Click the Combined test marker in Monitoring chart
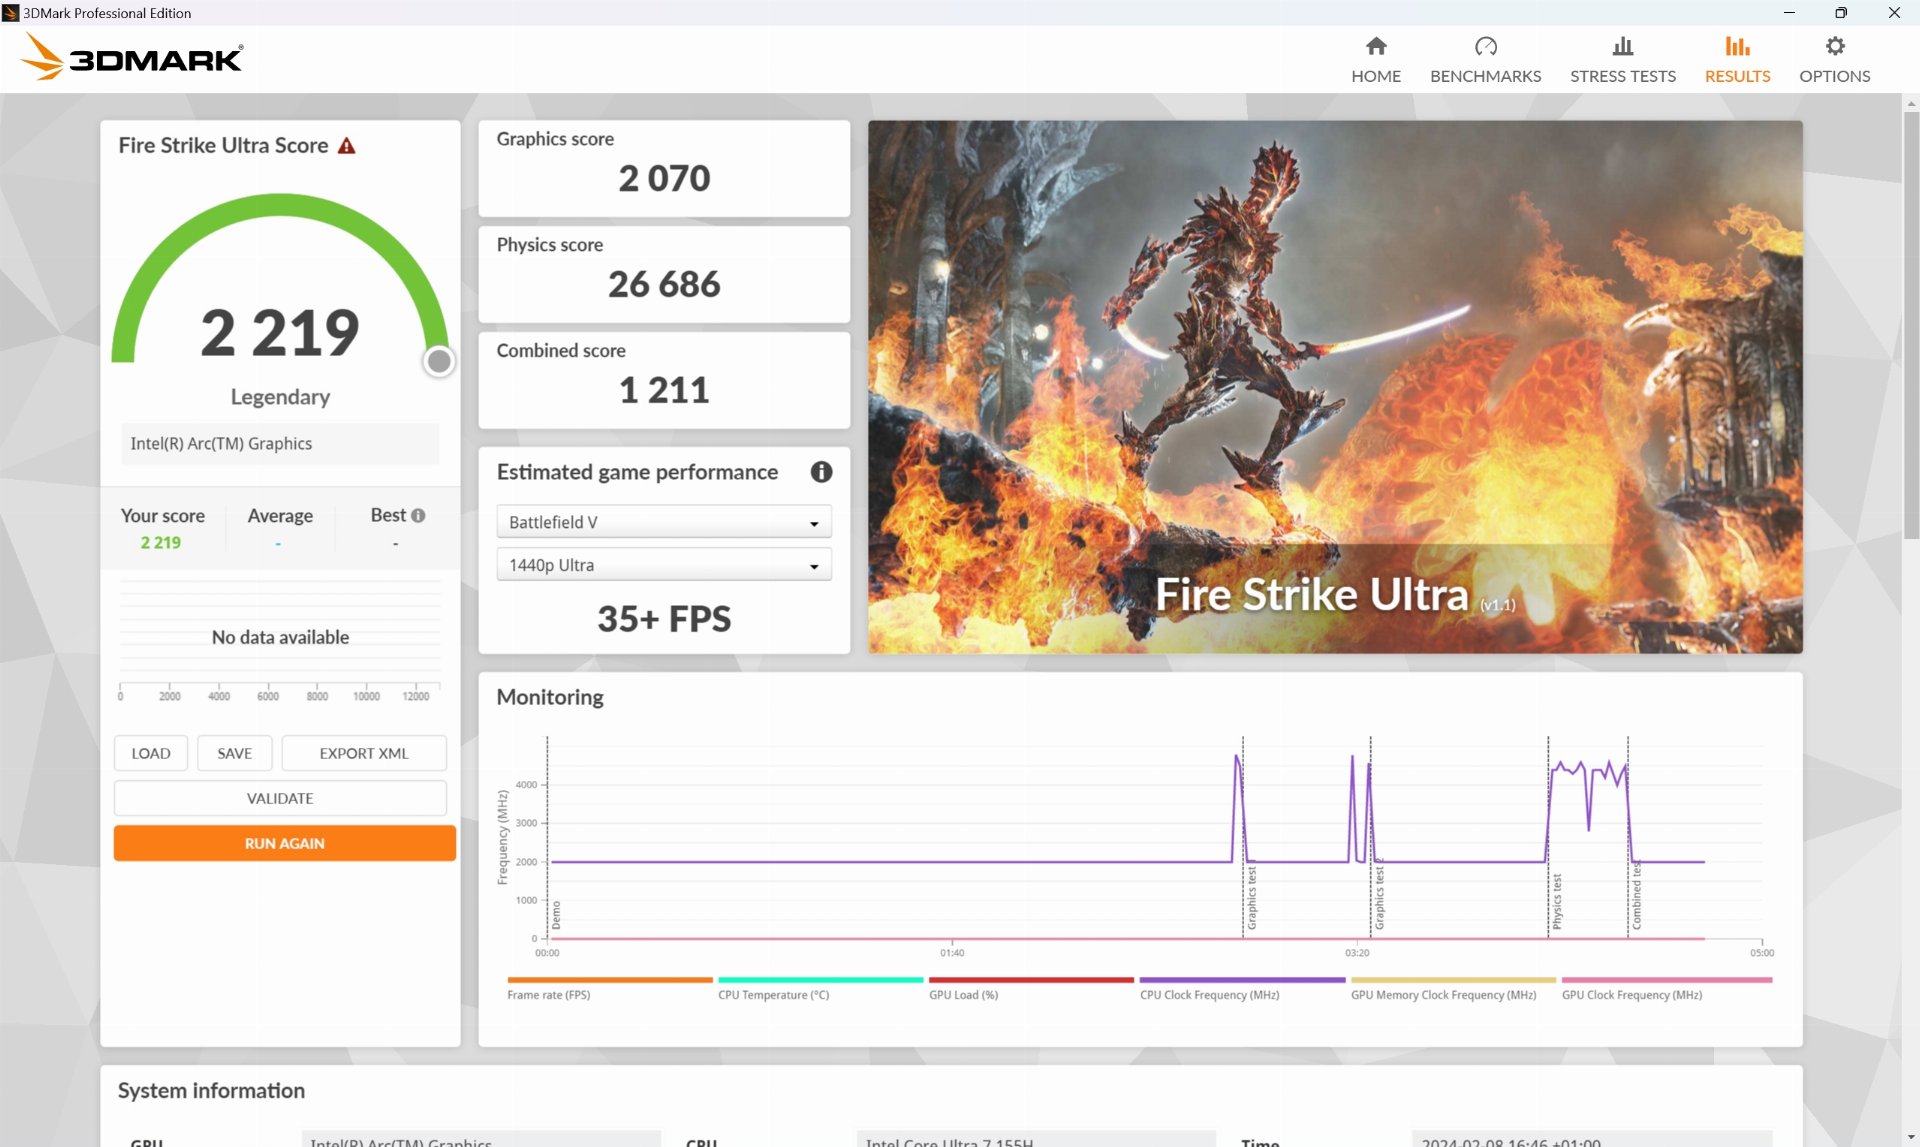1920x1147 pixels. point(1637,895)
